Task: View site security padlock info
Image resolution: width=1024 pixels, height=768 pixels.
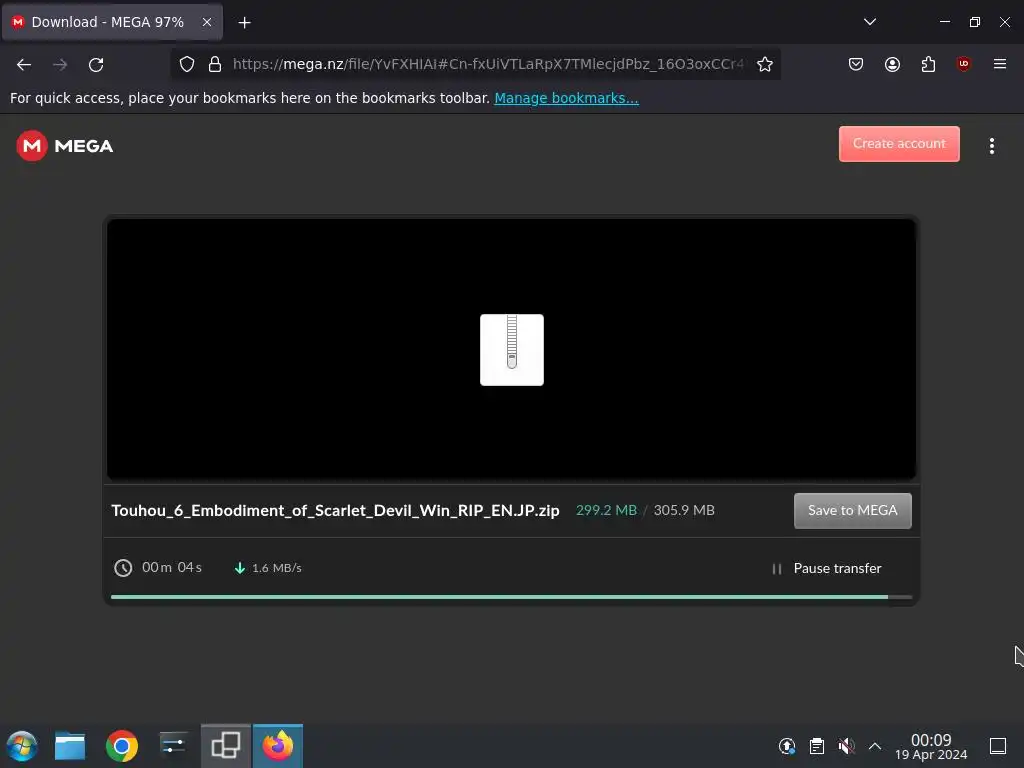Action: 214,64
